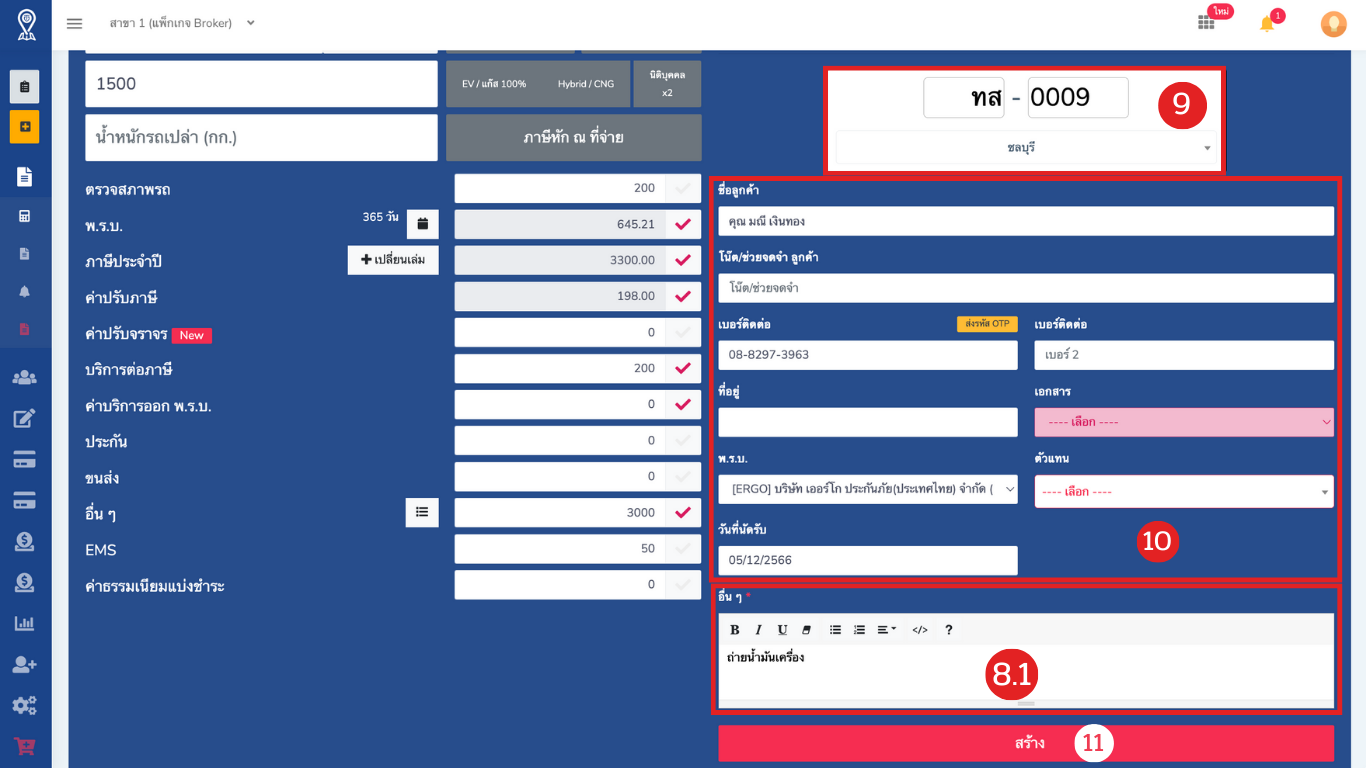Click the ภาษีหัก ณ ที่จ่าย button
The height and width of the screenshot is (768, 1366).
[574, 137]
